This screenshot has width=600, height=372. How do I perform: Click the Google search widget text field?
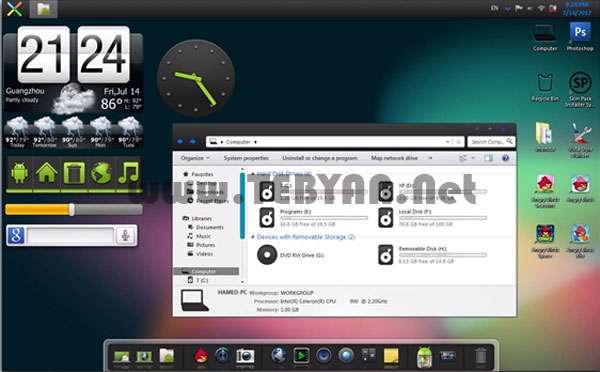[70, 235]
